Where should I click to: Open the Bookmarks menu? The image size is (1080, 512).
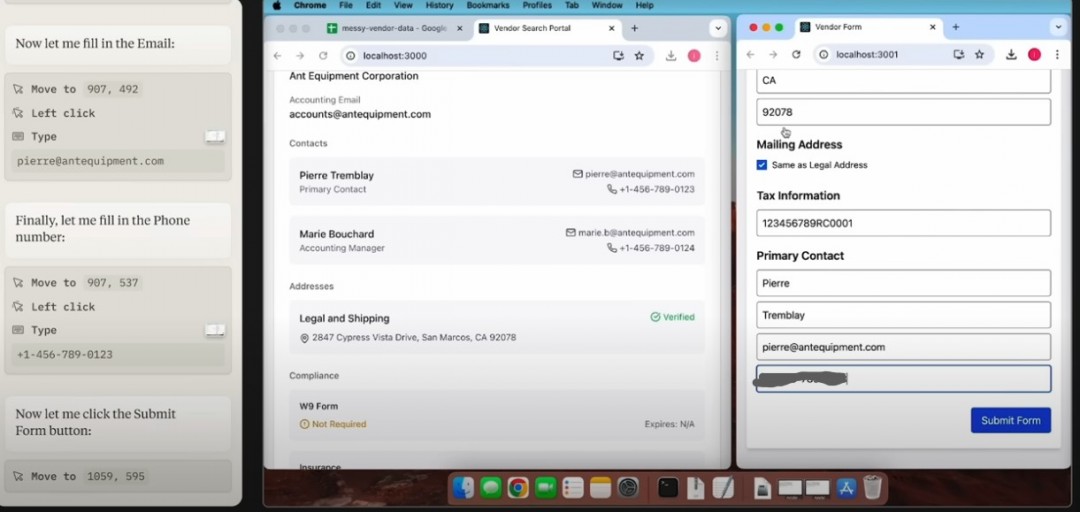(x=488, y=6)
